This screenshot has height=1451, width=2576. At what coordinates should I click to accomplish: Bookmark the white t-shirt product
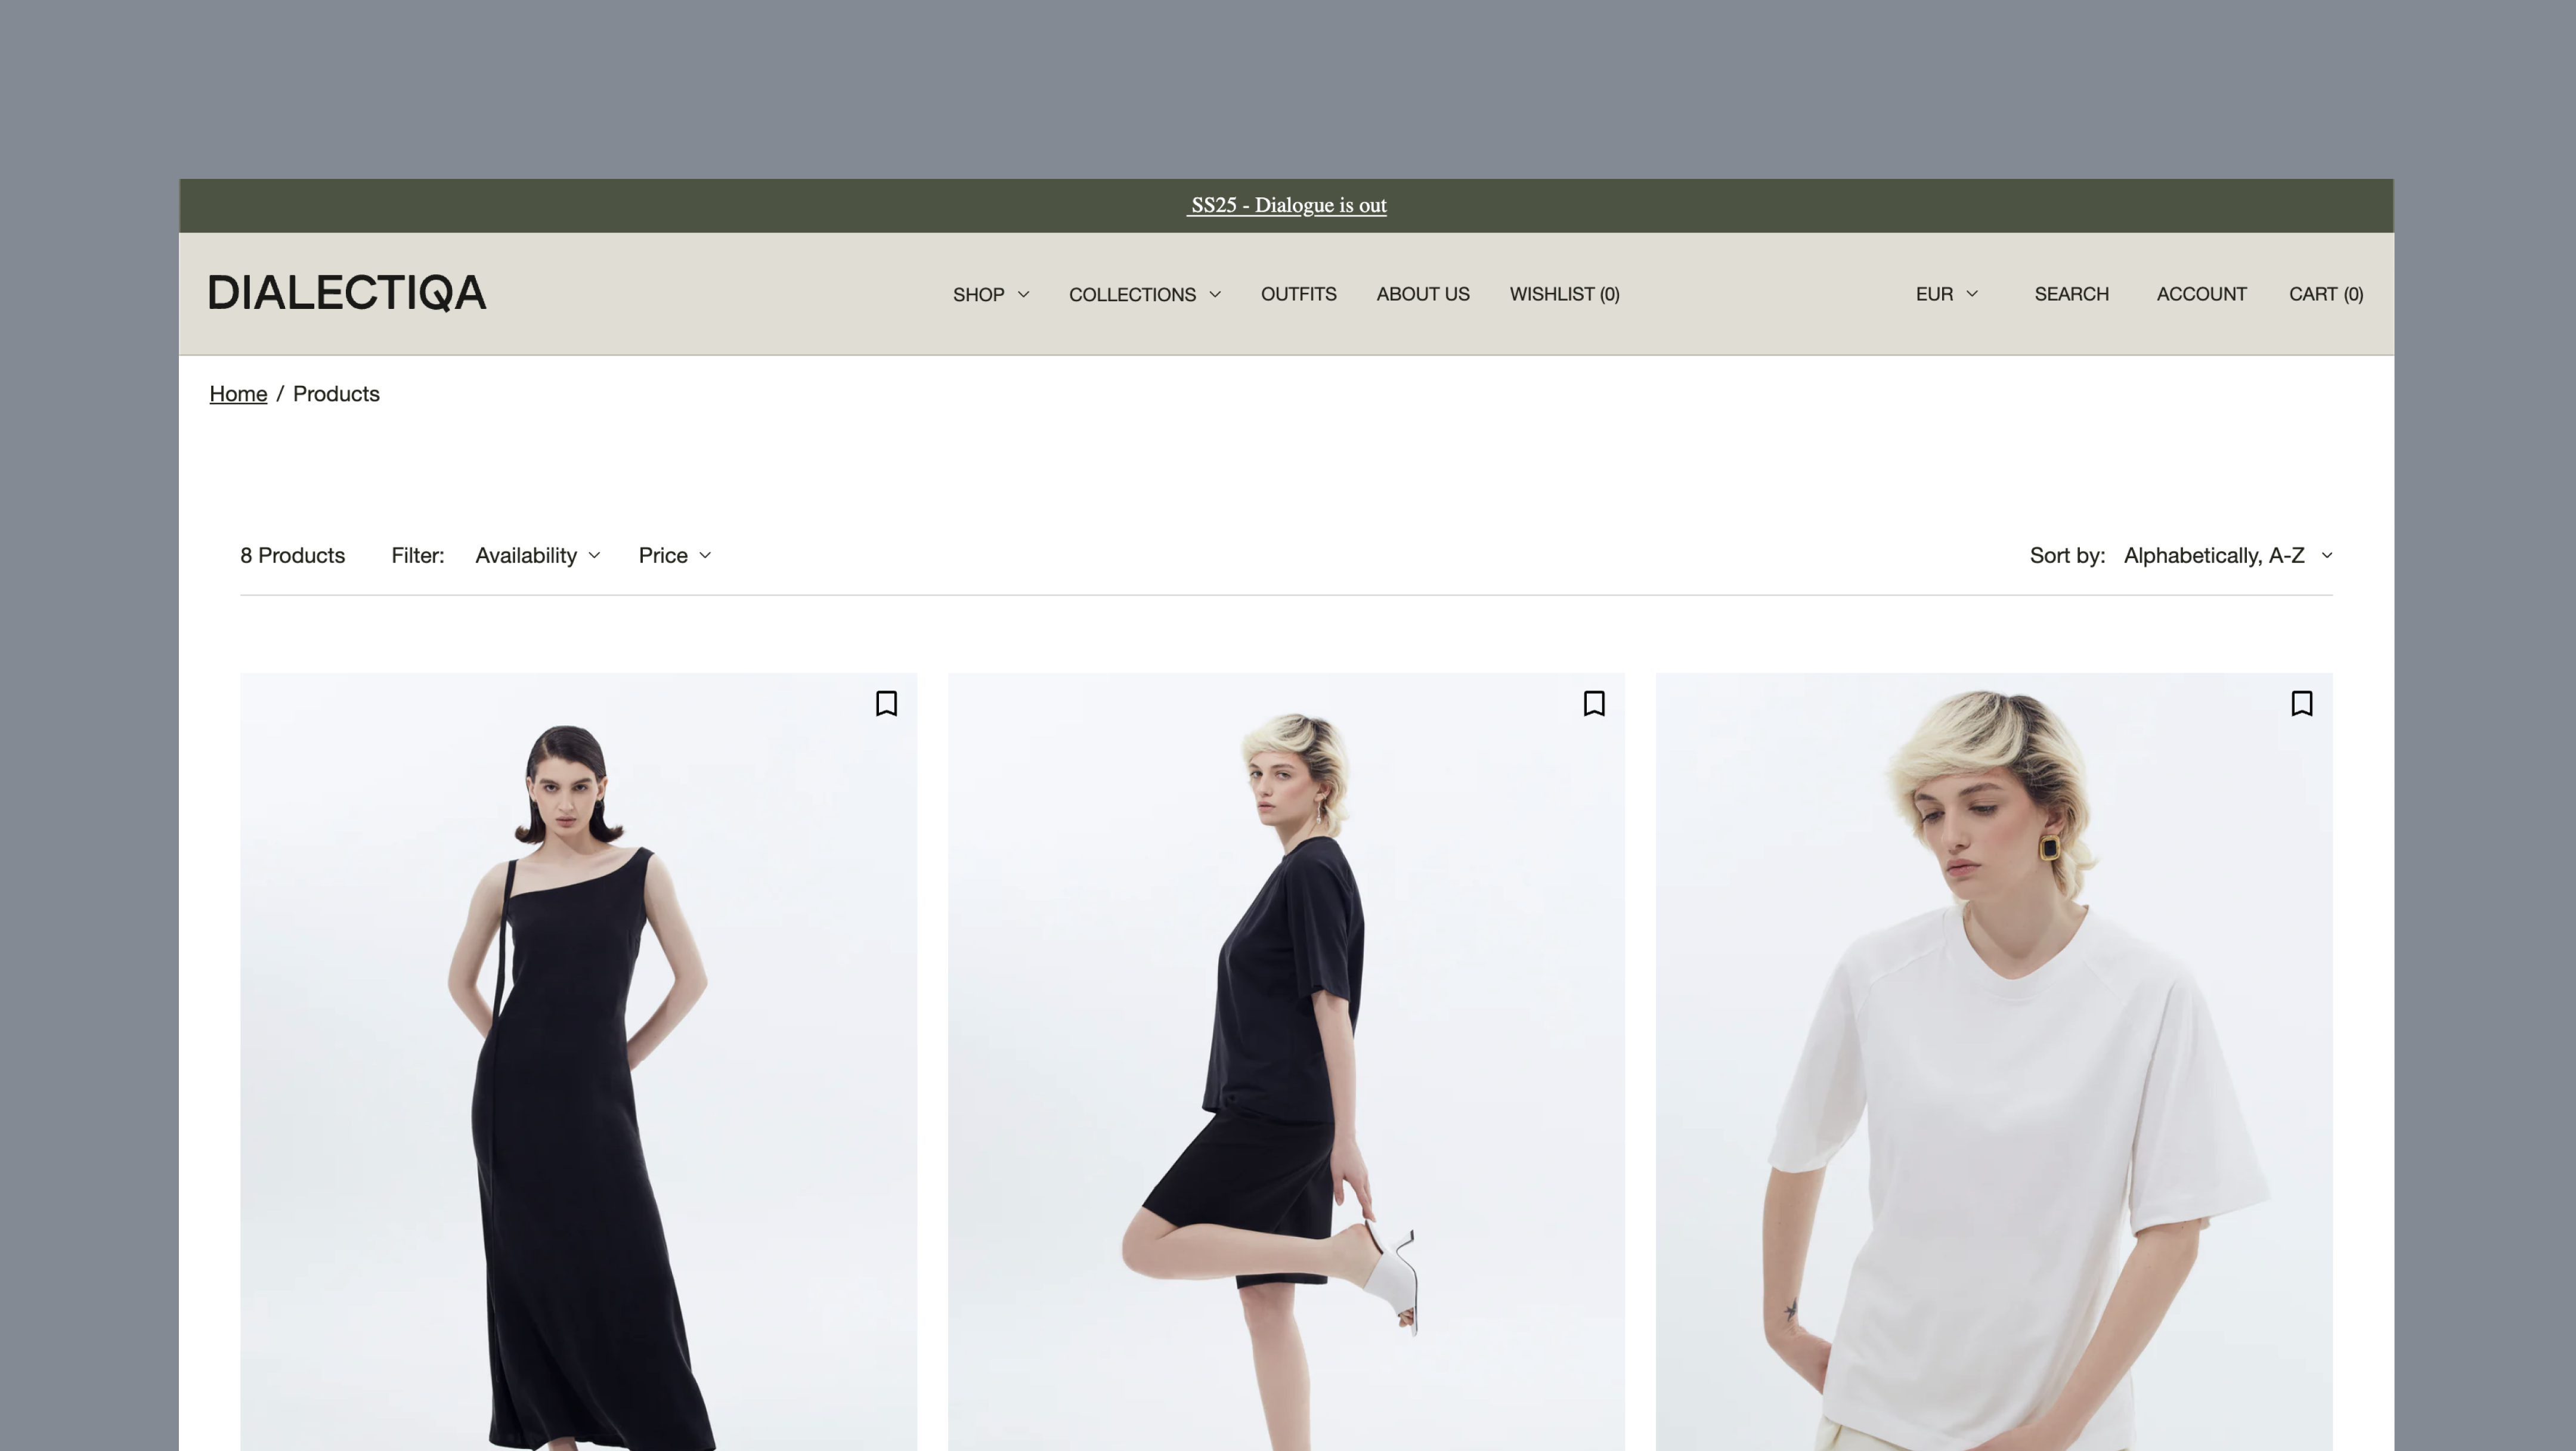[x=2302, y=703]
